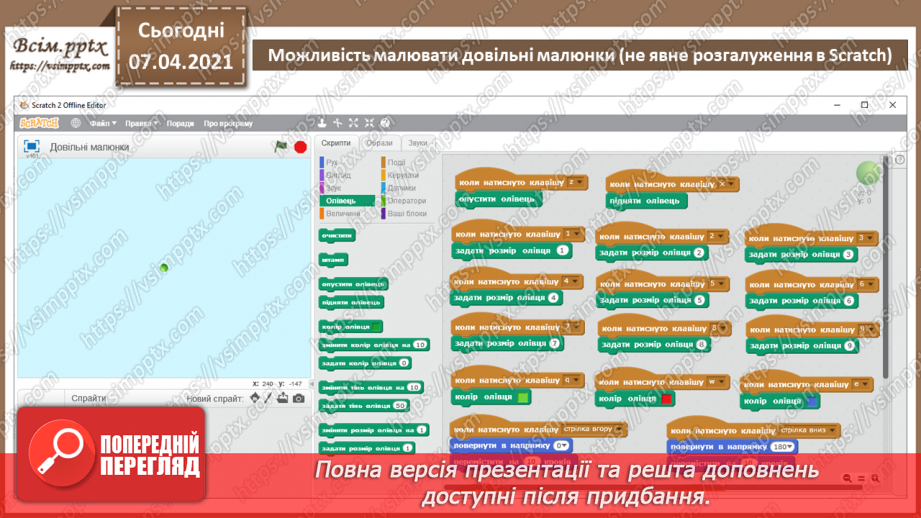Viewport: 921px width, 518px height.
Task: Open the block help tool
Action: [x=385, y=123]
